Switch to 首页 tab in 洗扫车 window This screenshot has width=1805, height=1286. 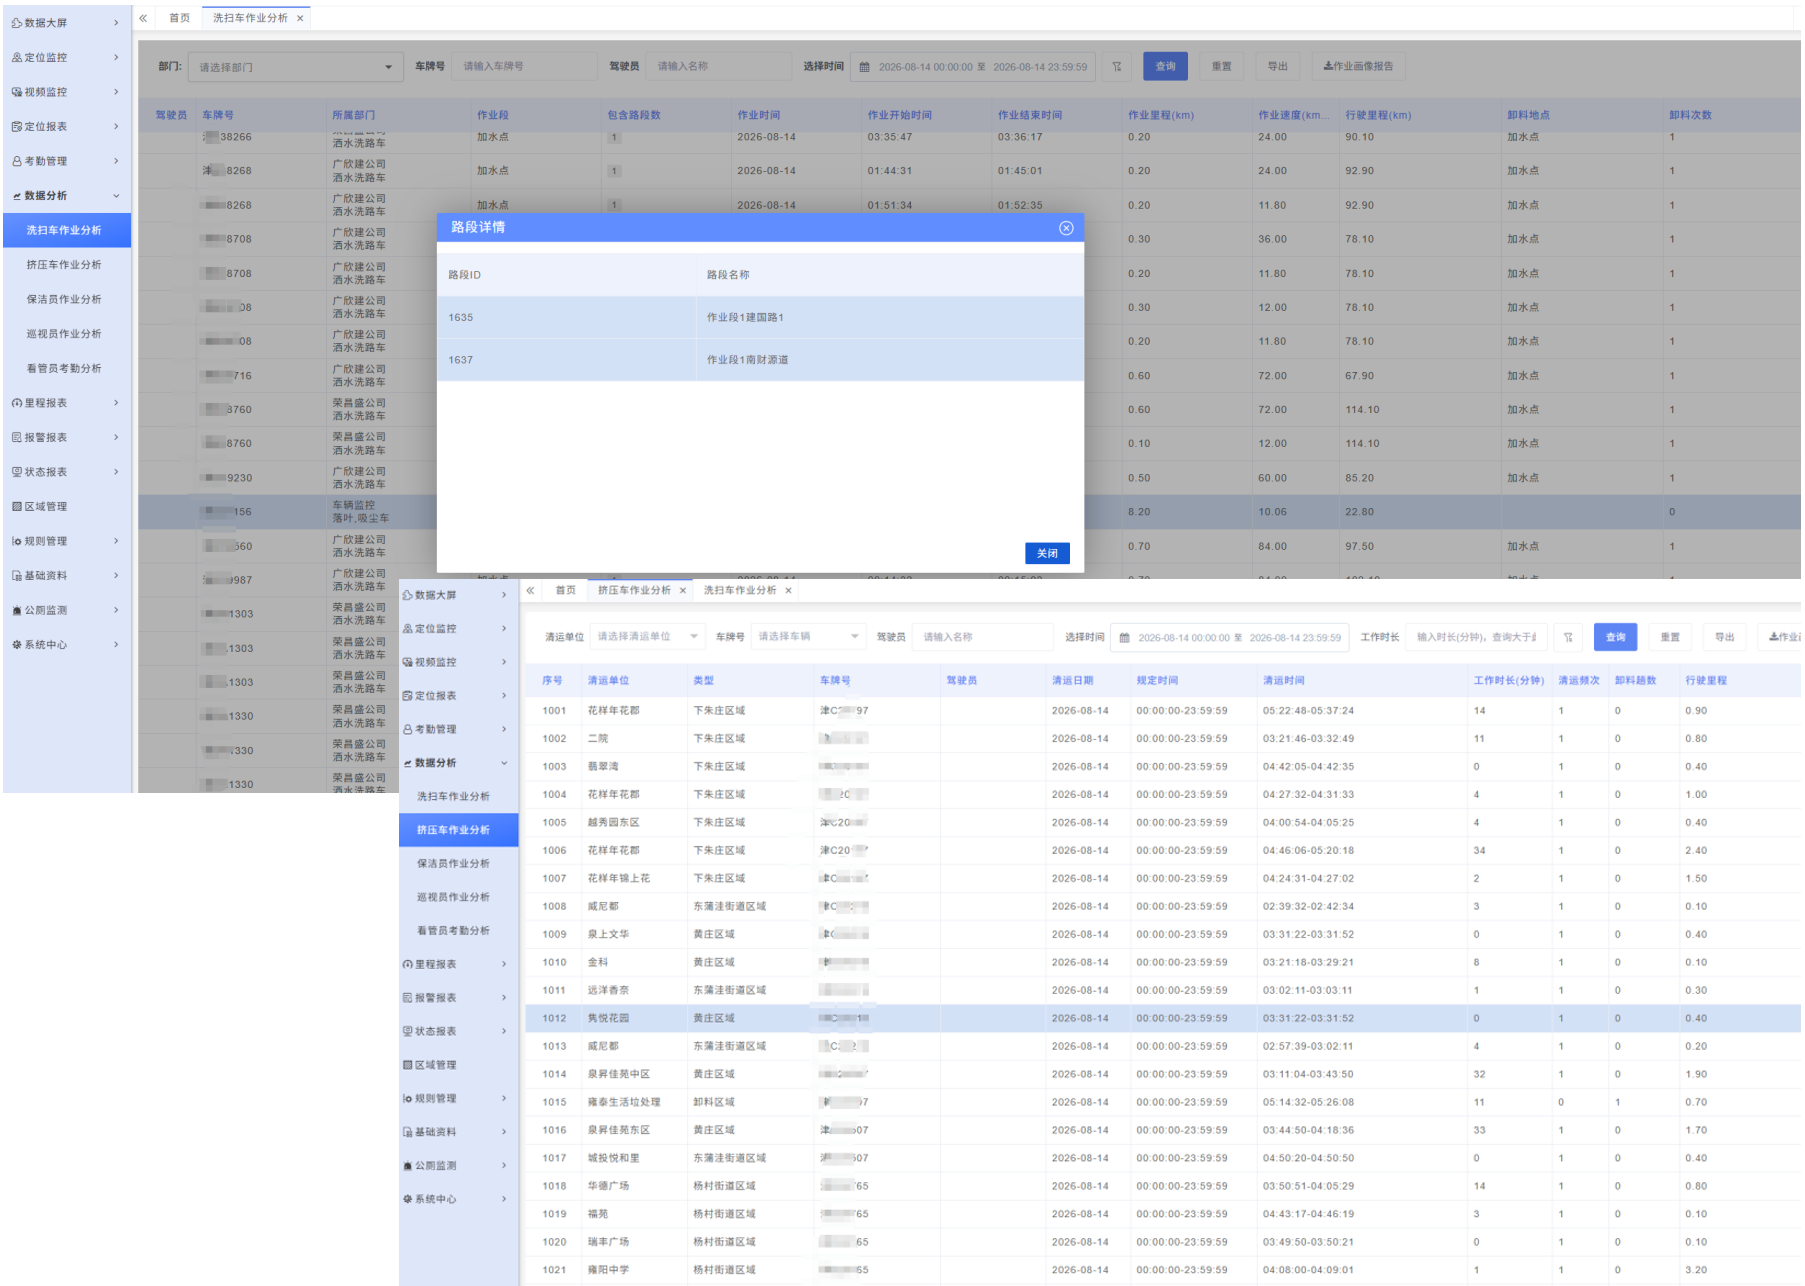click(180, 18)
